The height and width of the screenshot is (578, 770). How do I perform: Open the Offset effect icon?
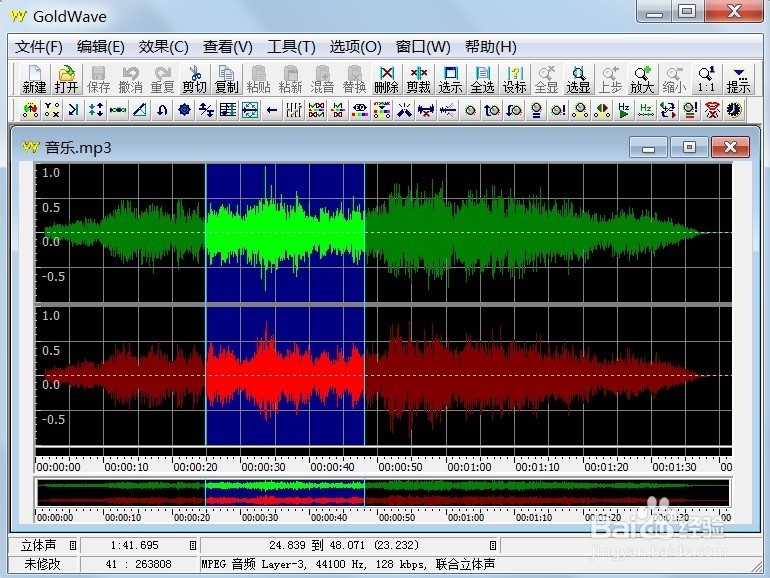[206, 110]
